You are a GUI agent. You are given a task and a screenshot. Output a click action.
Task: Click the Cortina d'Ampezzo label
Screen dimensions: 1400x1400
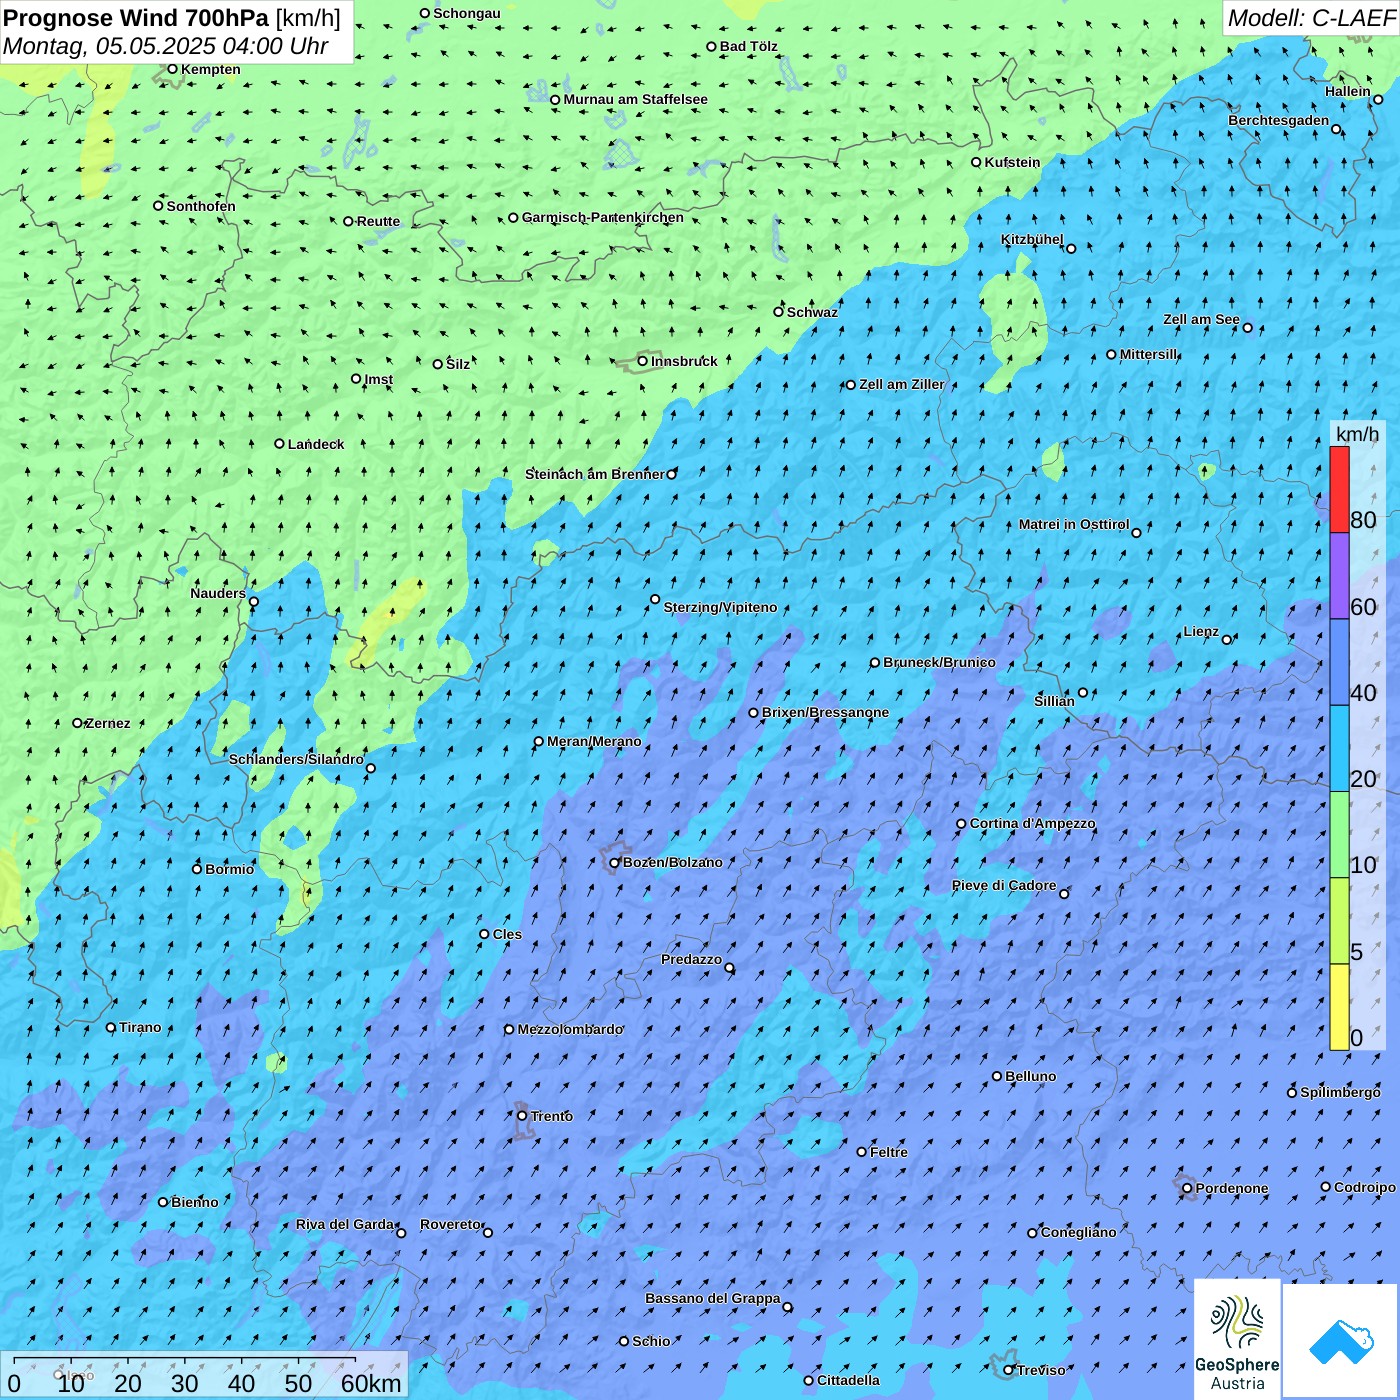[x=1032, y=823]
